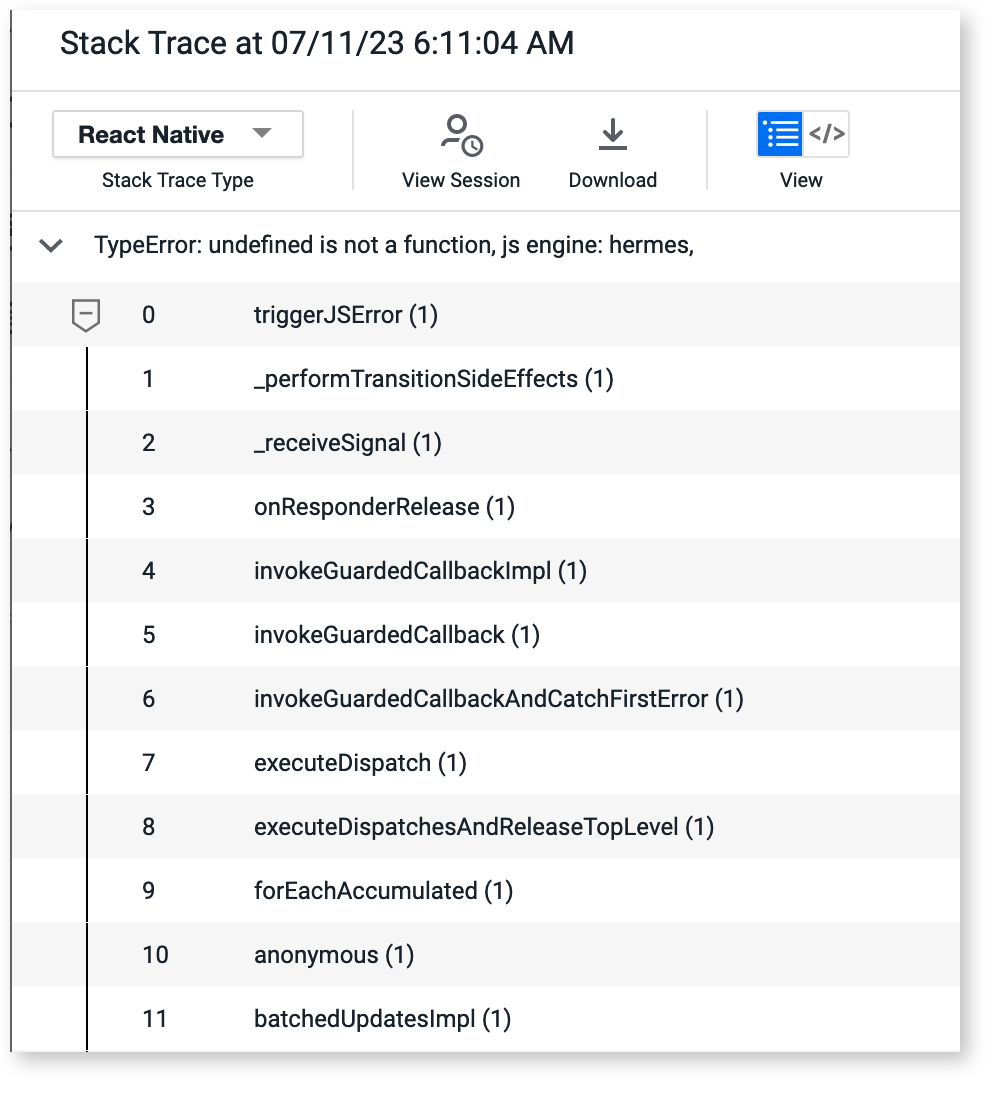The width and height of the screenshot is (1008, 1108).
Task: Select the onResponderRelease frame
Action: [486, 507]
